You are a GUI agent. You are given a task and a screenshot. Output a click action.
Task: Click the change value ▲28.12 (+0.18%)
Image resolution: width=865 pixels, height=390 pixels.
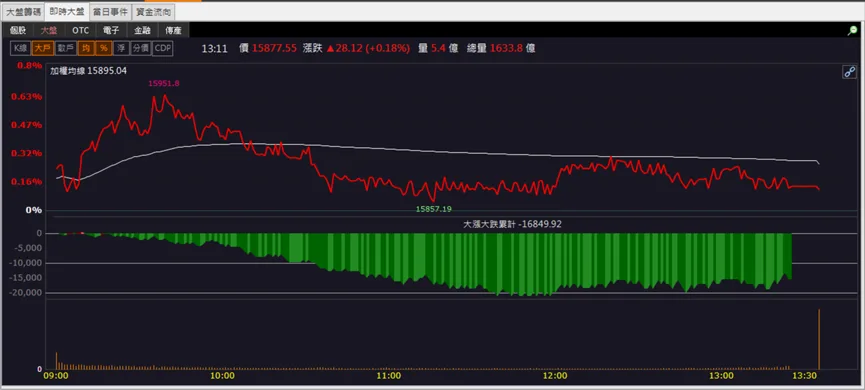(368, 49)
